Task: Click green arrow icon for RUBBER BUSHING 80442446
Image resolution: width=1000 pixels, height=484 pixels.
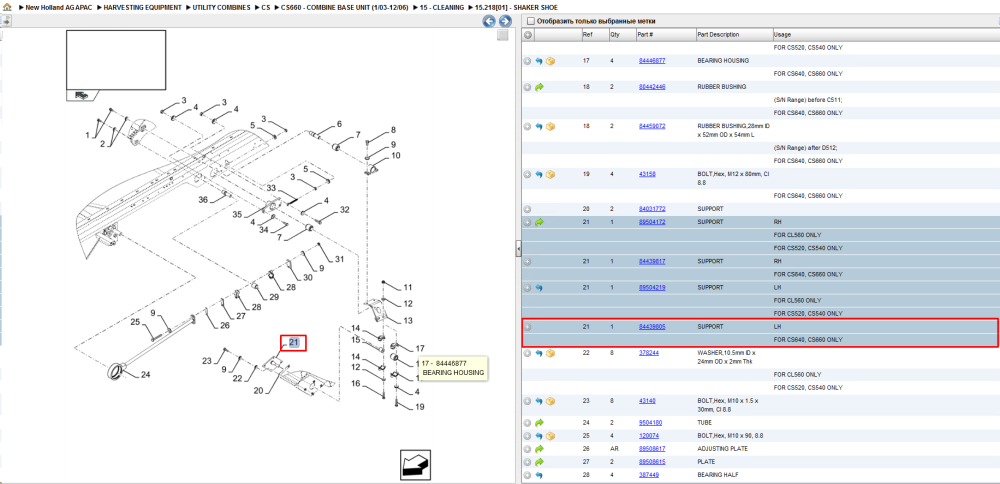Action: 539,87
